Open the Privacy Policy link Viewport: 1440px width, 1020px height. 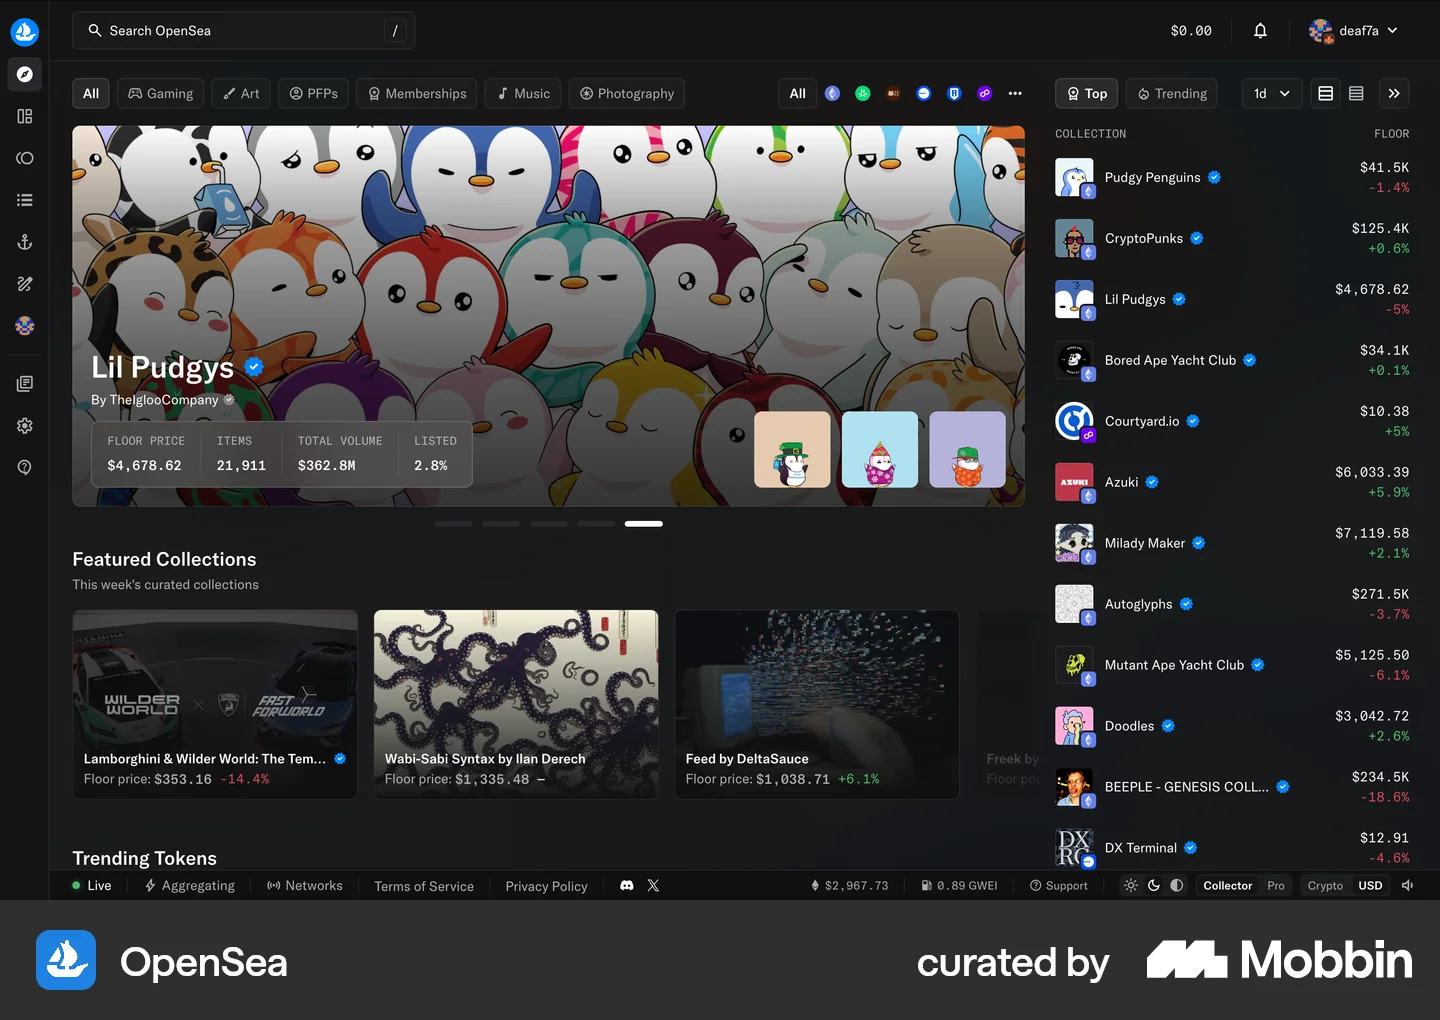(x=546, y=886)
